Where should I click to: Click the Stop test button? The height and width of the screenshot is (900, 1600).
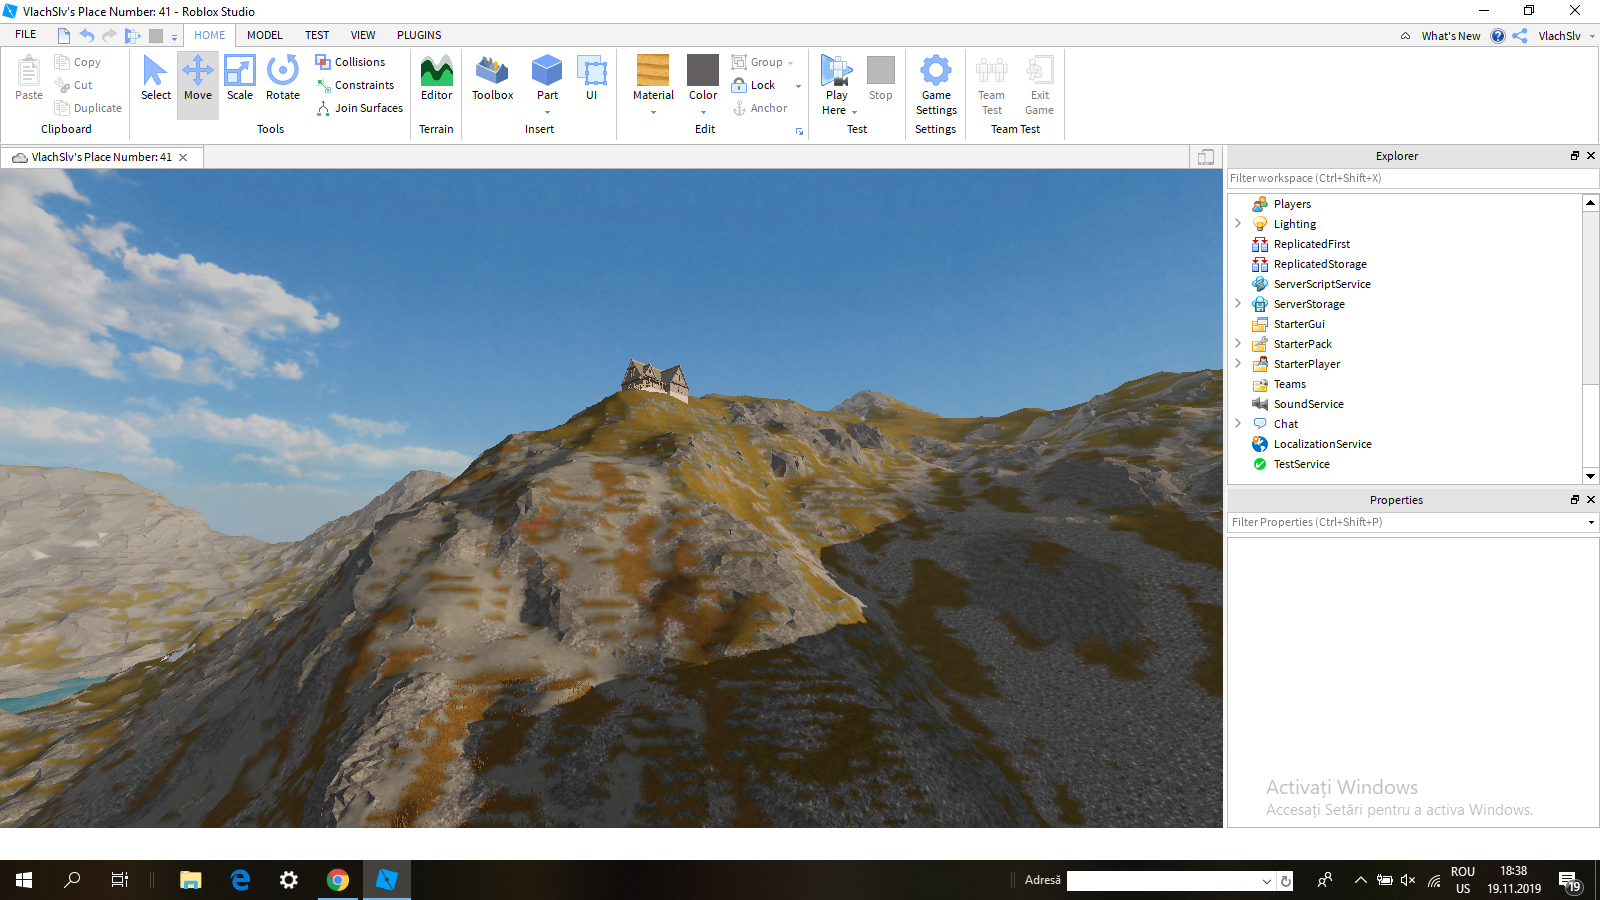tap(881, 78)
